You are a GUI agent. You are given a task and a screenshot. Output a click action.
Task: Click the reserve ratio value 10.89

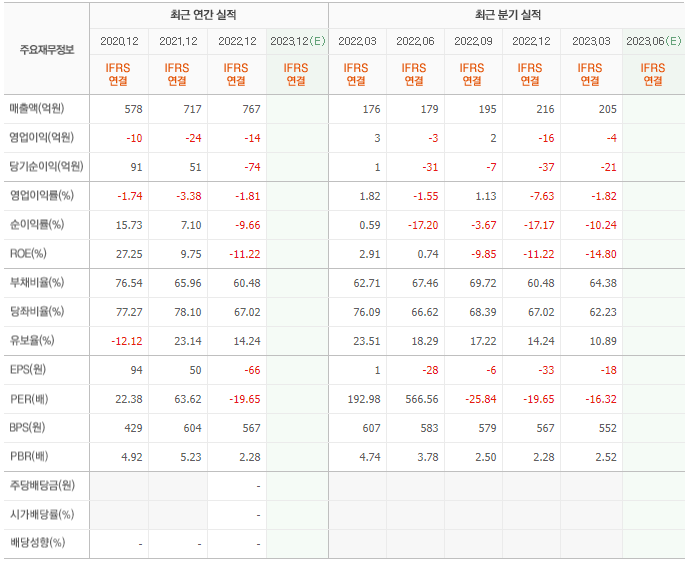pyautogui.click(x=603, y=341)
